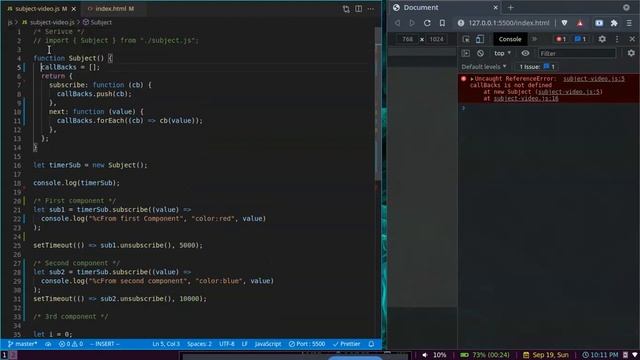Click the blue issues count badge in DevTools toolbar

(x=580, y=39)
